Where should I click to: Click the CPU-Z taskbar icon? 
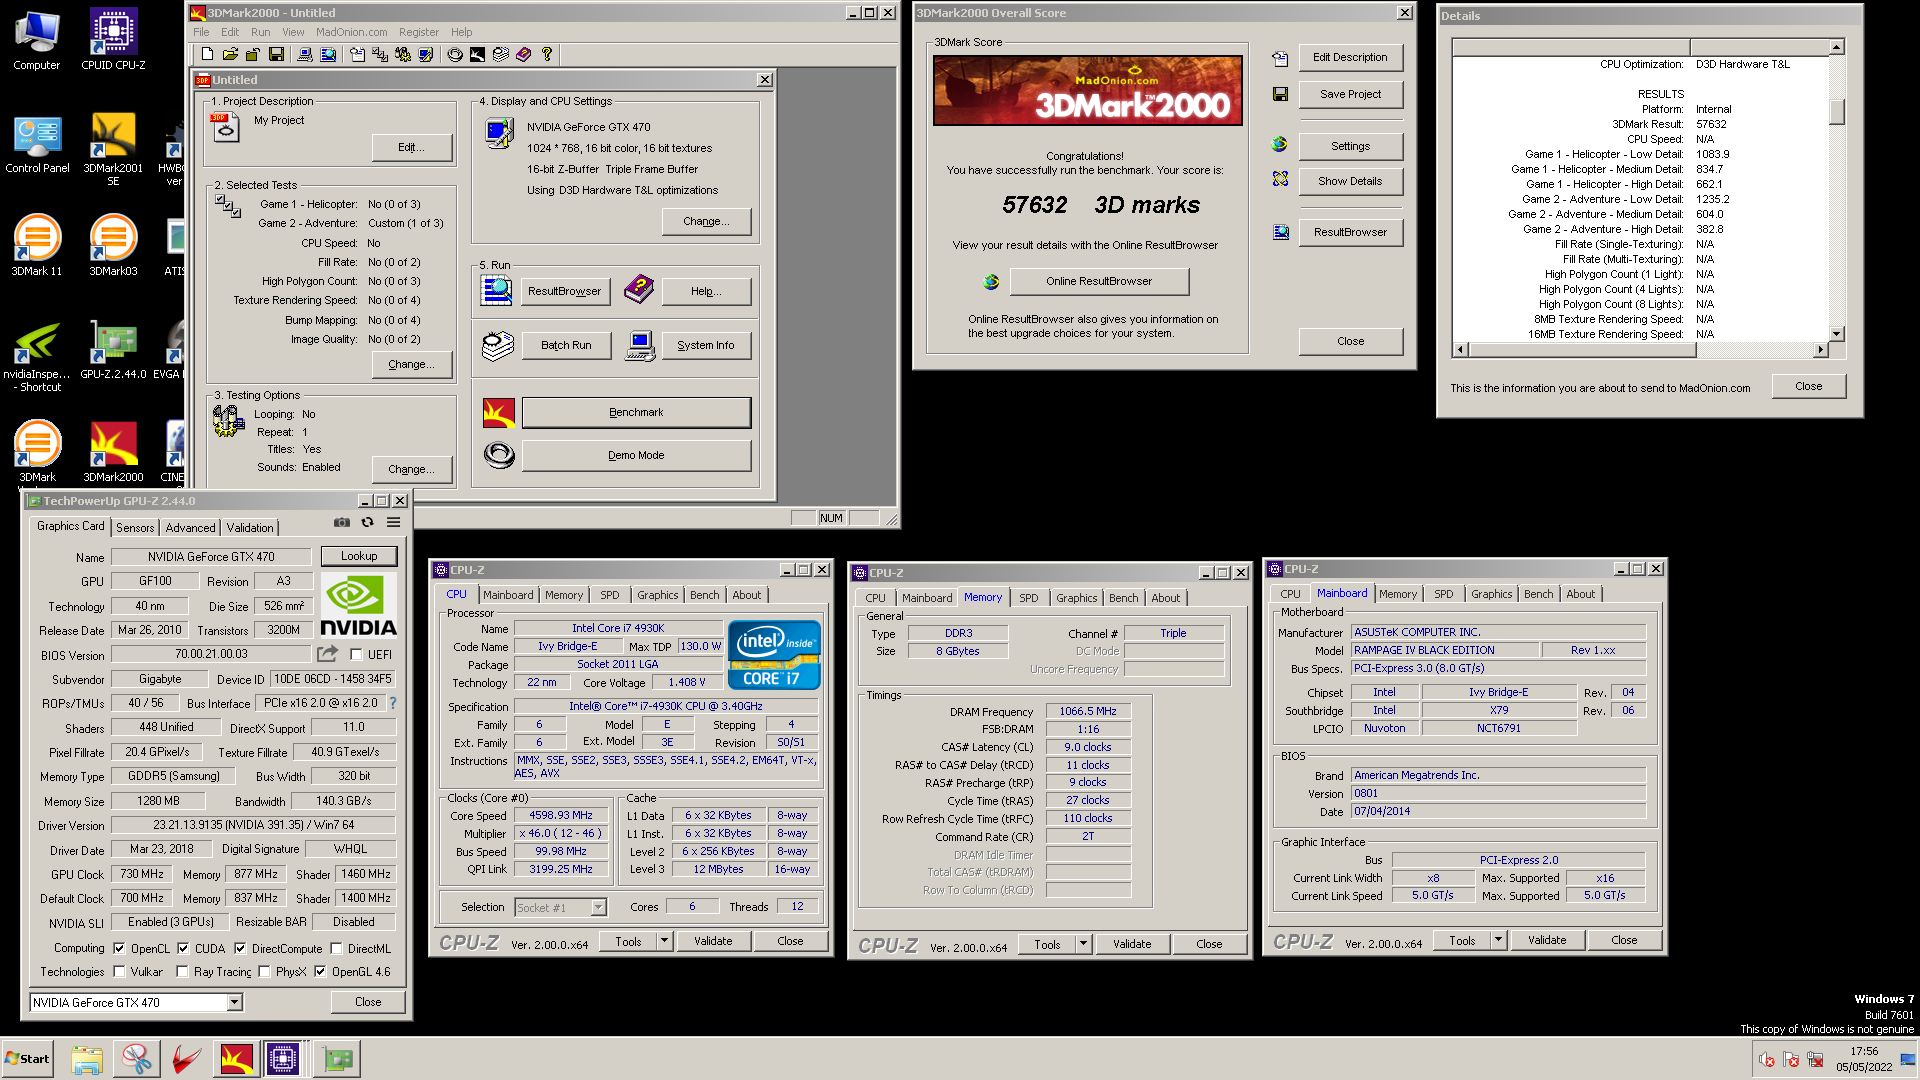coord(283,1059)
